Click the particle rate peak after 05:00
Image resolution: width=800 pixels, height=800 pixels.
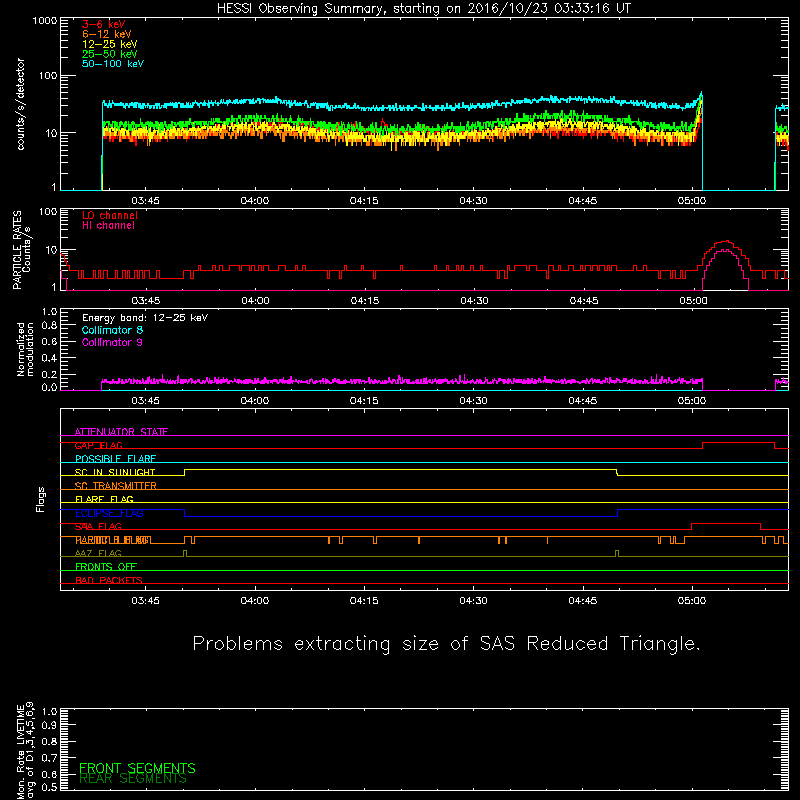725,242
